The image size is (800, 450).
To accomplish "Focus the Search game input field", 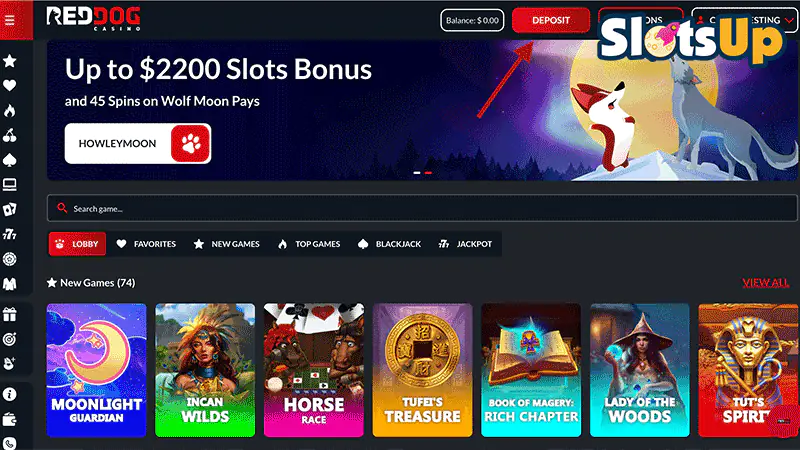I will pyautogui.click(x=422, y=208).
